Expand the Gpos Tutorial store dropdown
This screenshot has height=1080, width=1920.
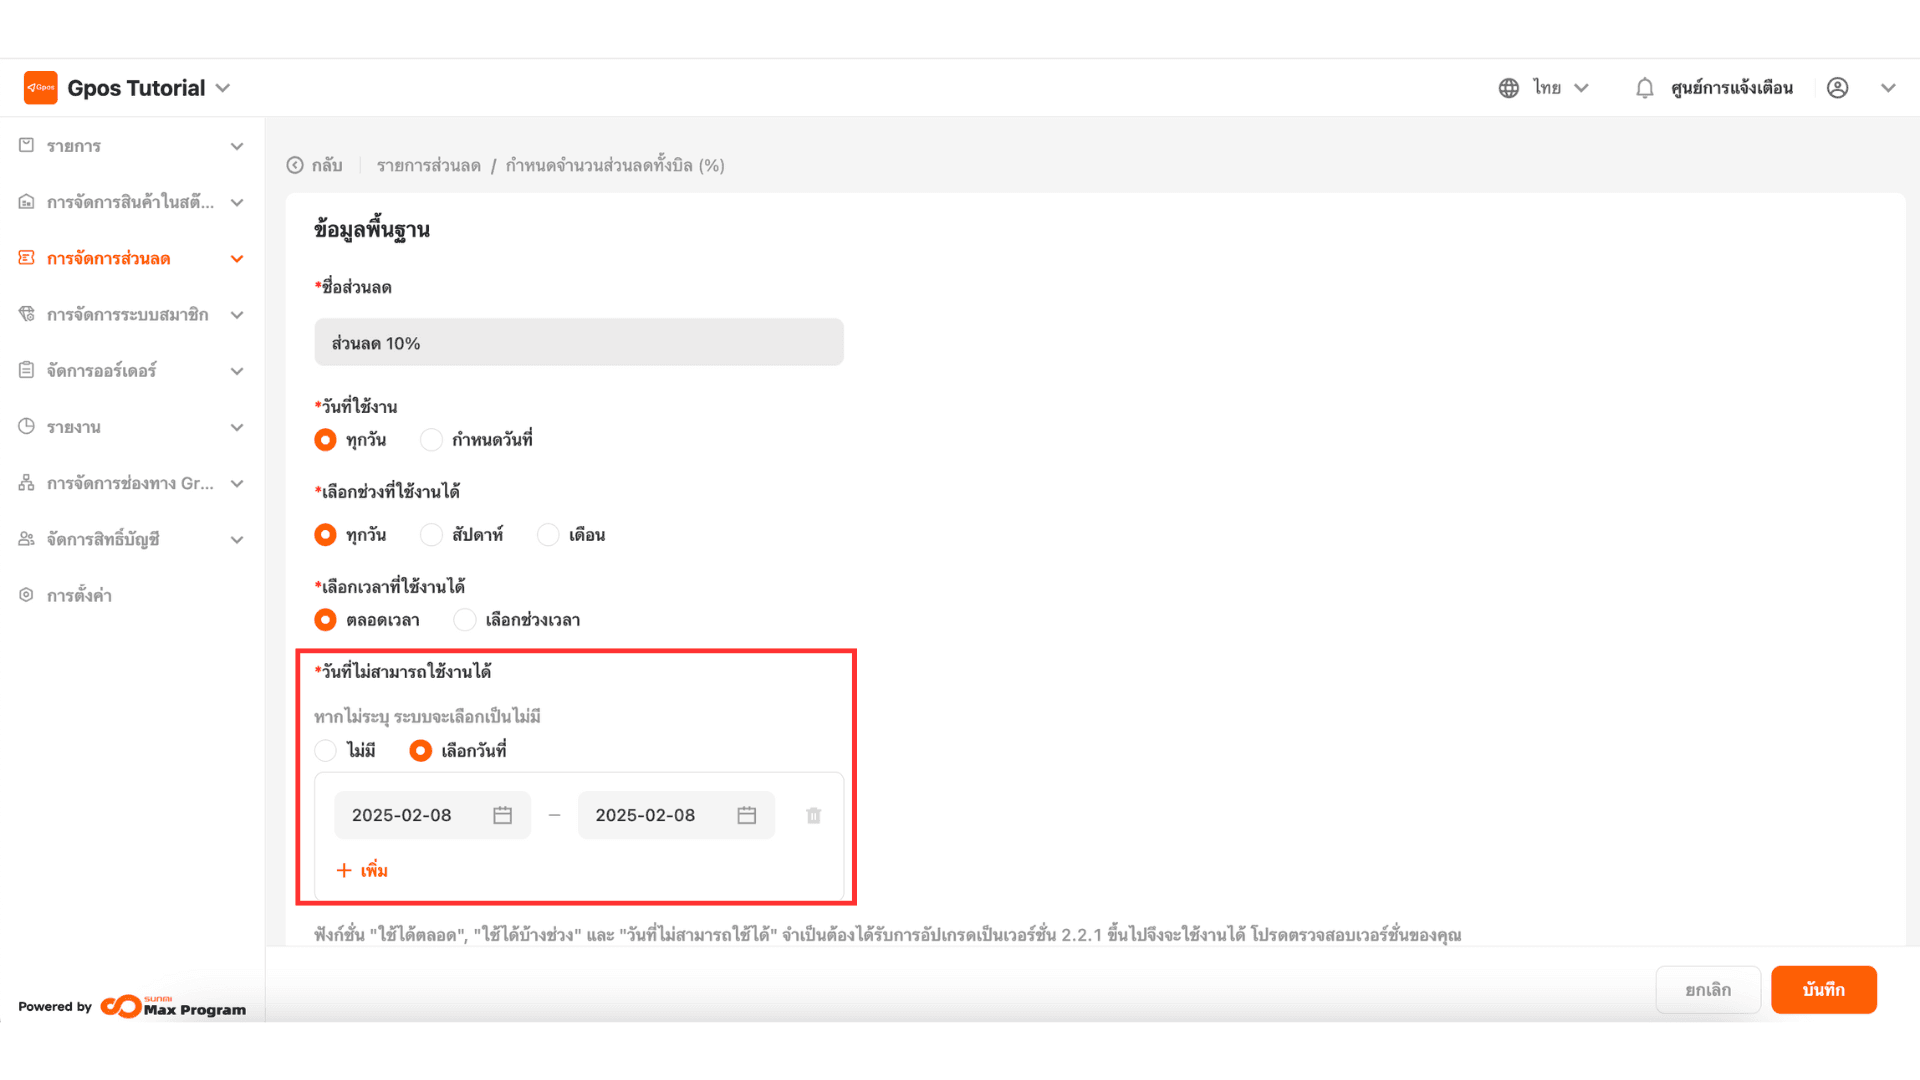tap(223, 88)
